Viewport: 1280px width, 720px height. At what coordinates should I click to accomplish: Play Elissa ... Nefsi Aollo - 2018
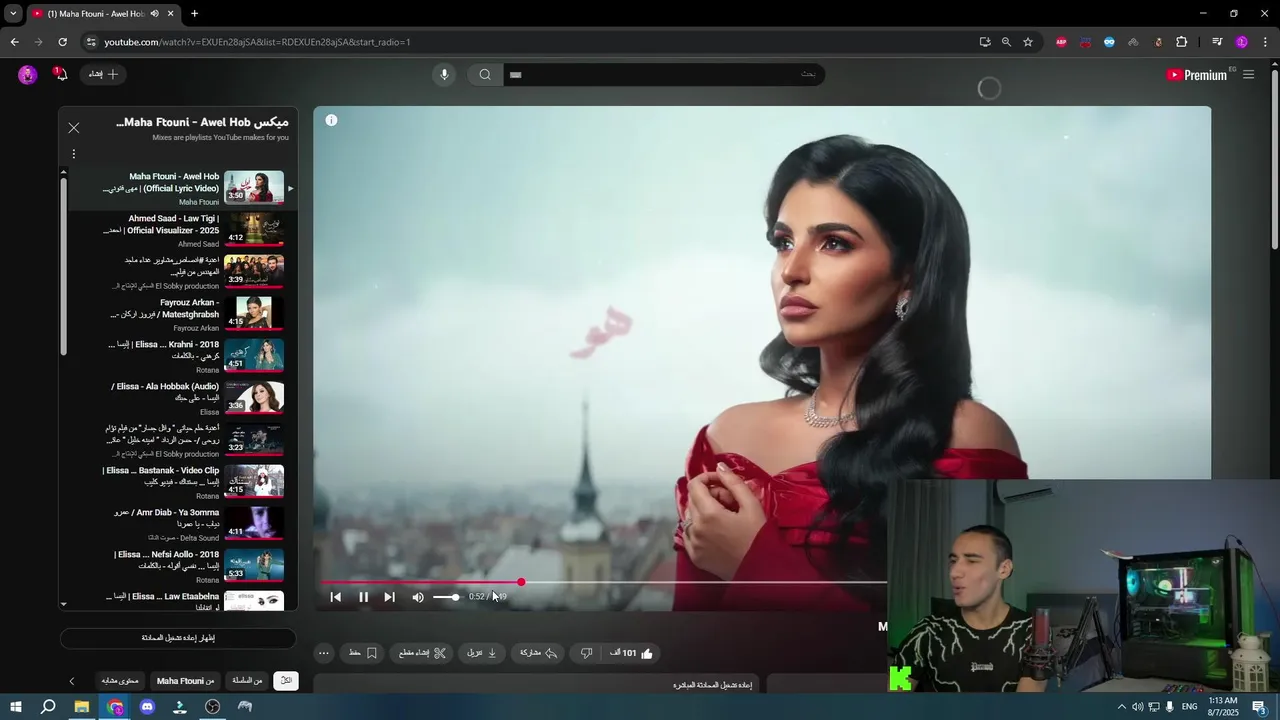coord(178,566)
